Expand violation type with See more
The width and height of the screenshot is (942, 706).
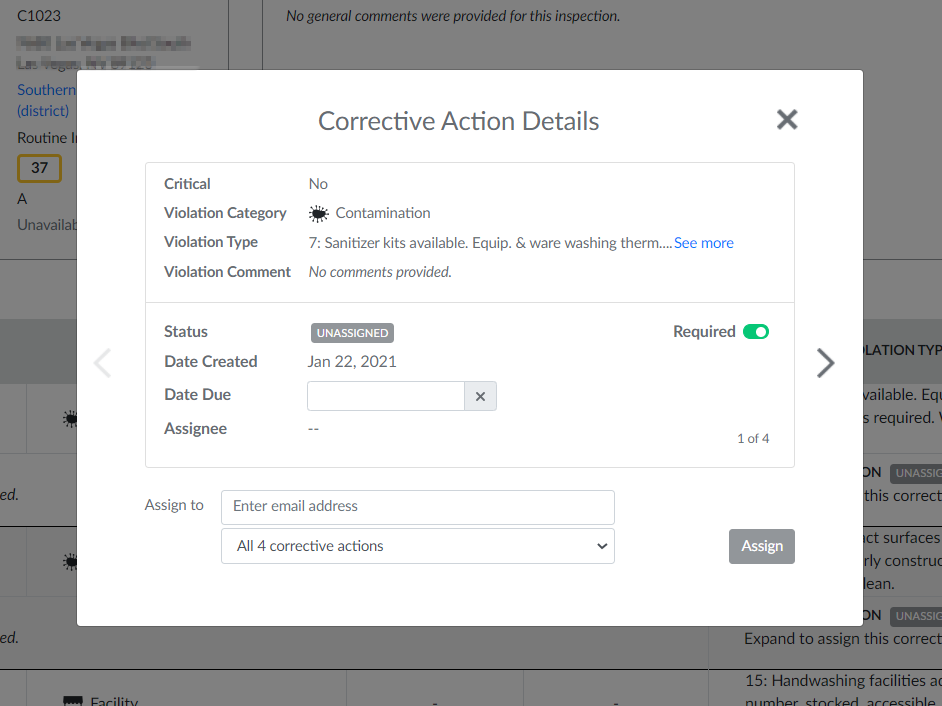tap(703, 243)
